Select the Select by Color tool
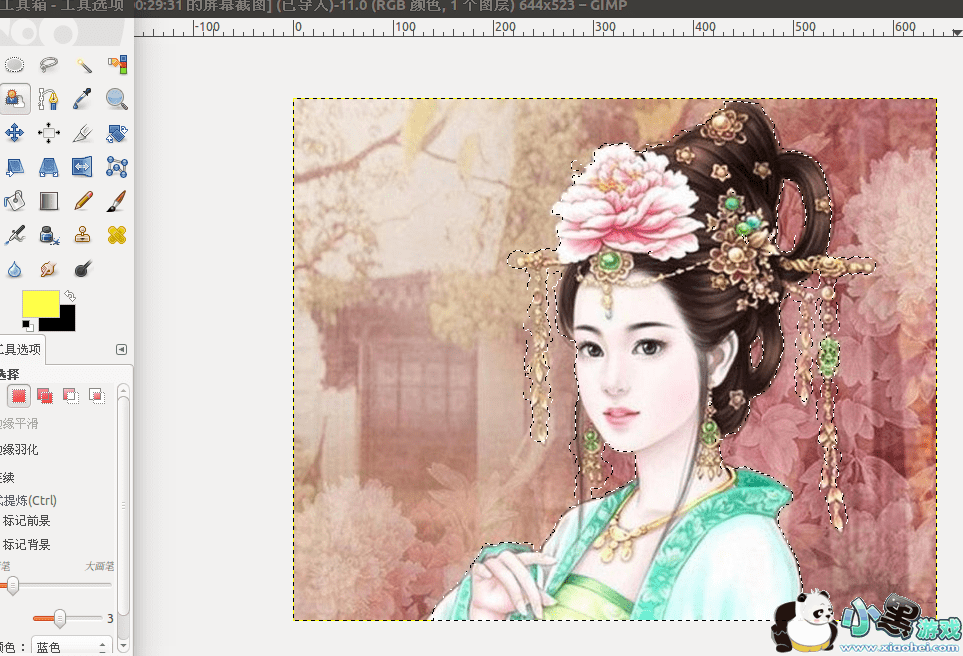963x656 pixels. [x=117, y=64]
